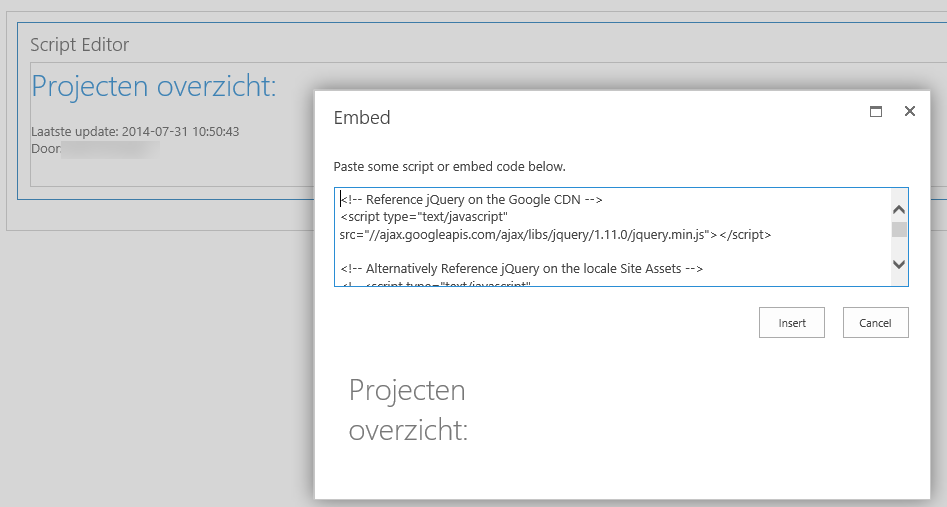Click the 'Embed' dialog title
The width and height of the screenshot is (947, 507).
pyautogui.click(x=362, y=117)
